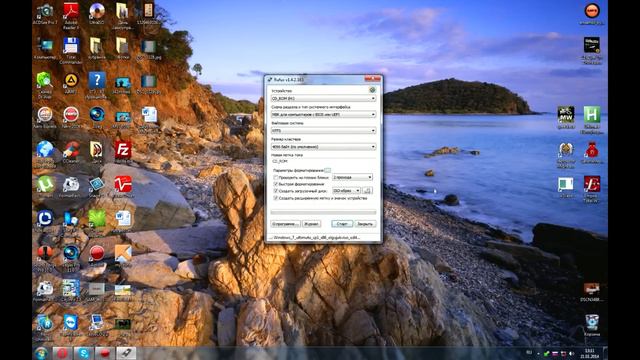Switch to Rufus taskbar button
The height and width of the screenshot is (360, 640).
coord(126,353)
